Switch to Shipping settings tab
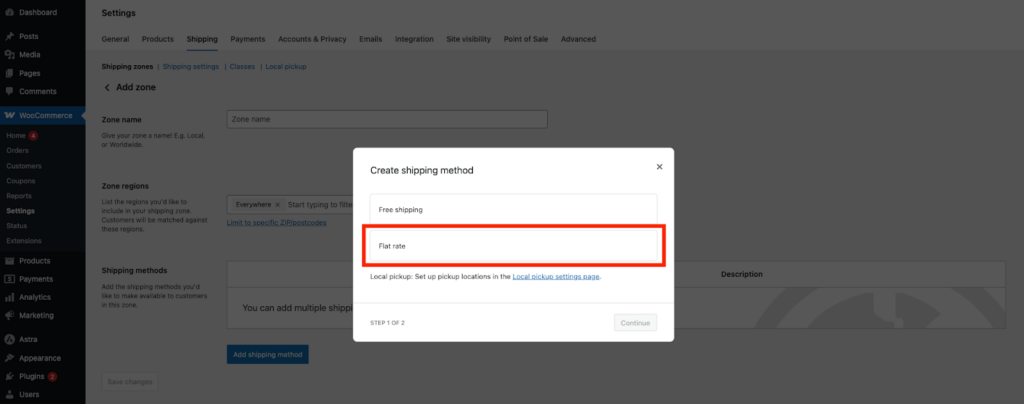Image resolution: width=1024 pixels, height=404 pixels. point(202,39)
